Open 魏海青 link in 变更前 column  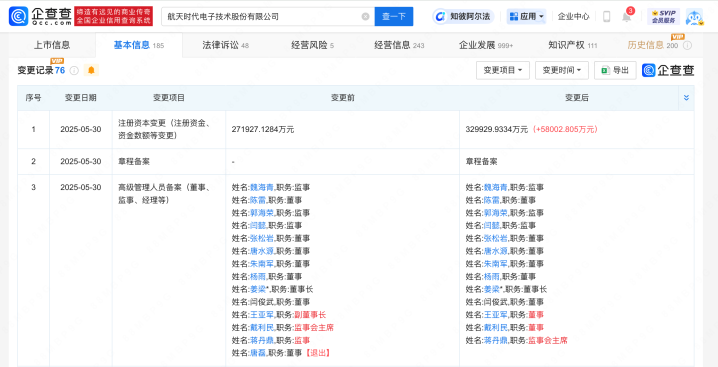click(261, 187)
